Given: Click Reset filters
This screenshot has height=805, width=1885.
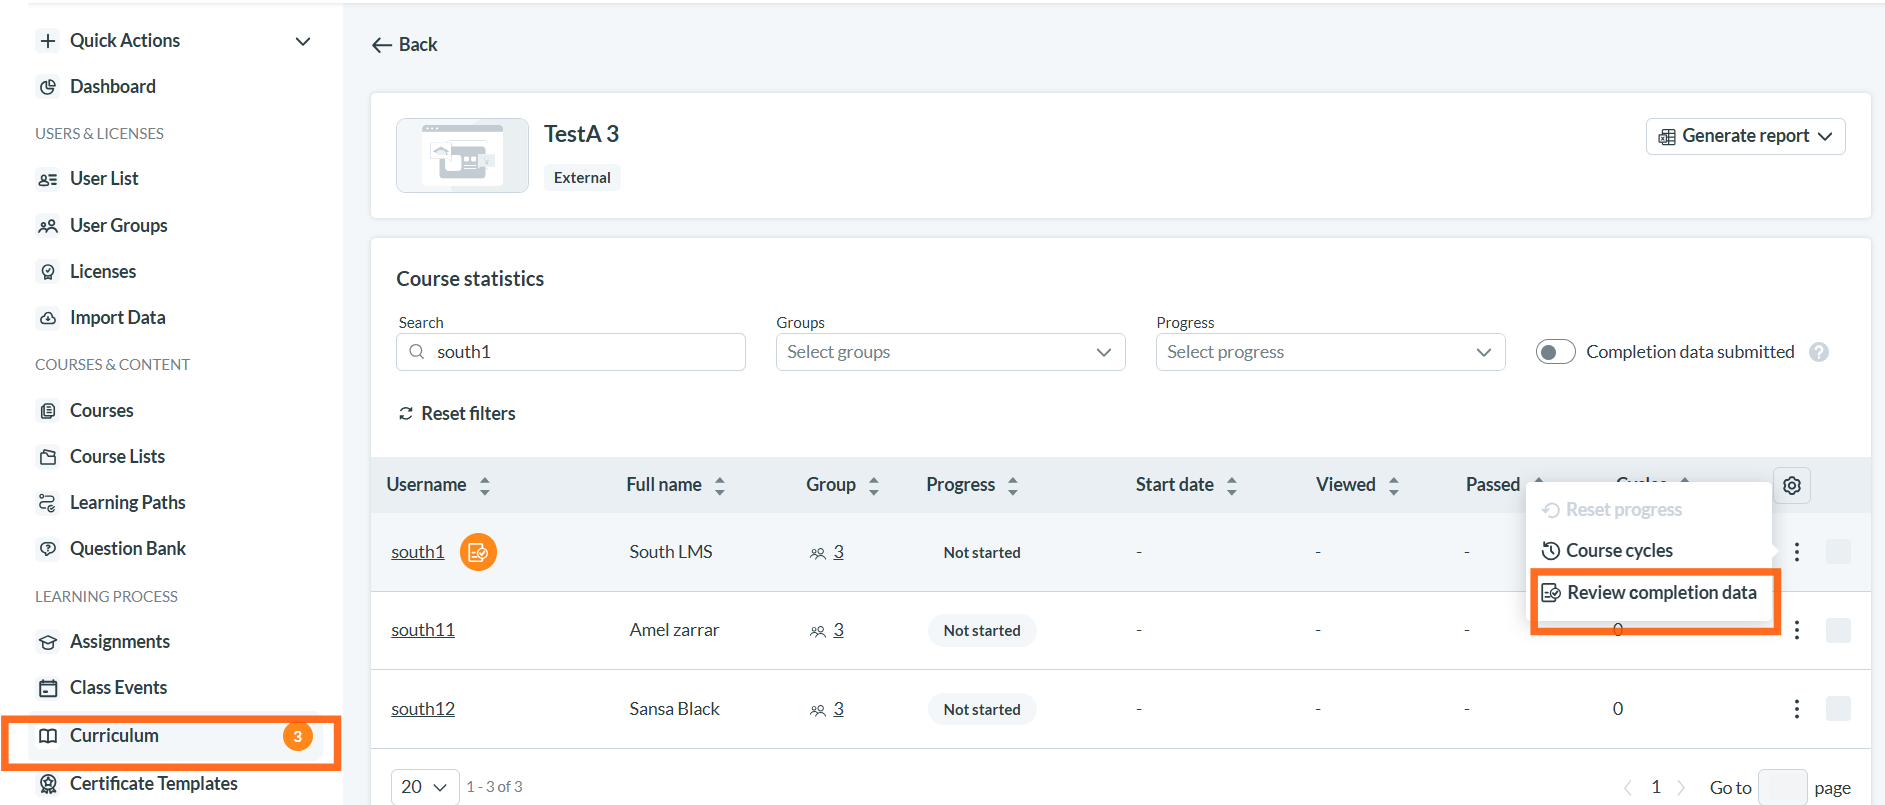Looking at the screenshot, I should [457, 414].
